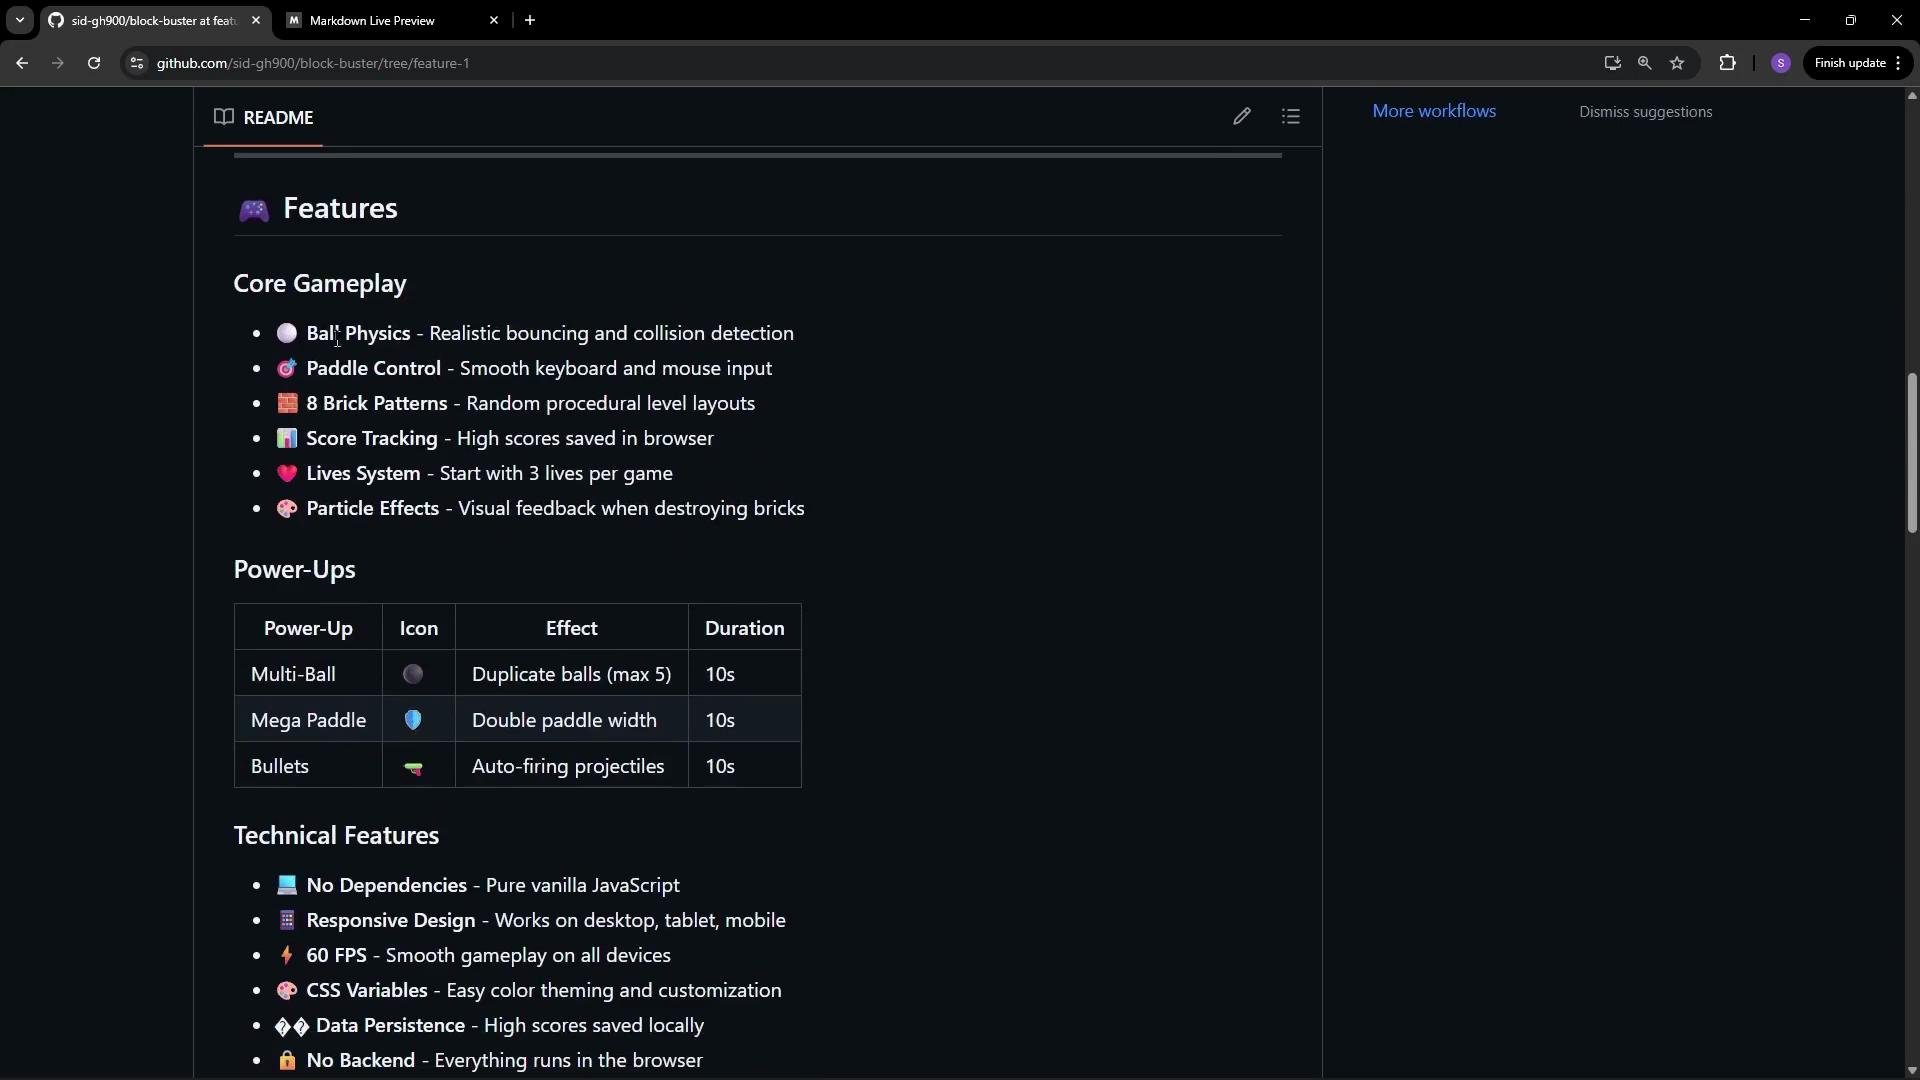Click the page vertical scrollbar thumb
This screenshot has width=1920, height=1080.
pos(1911,453)
